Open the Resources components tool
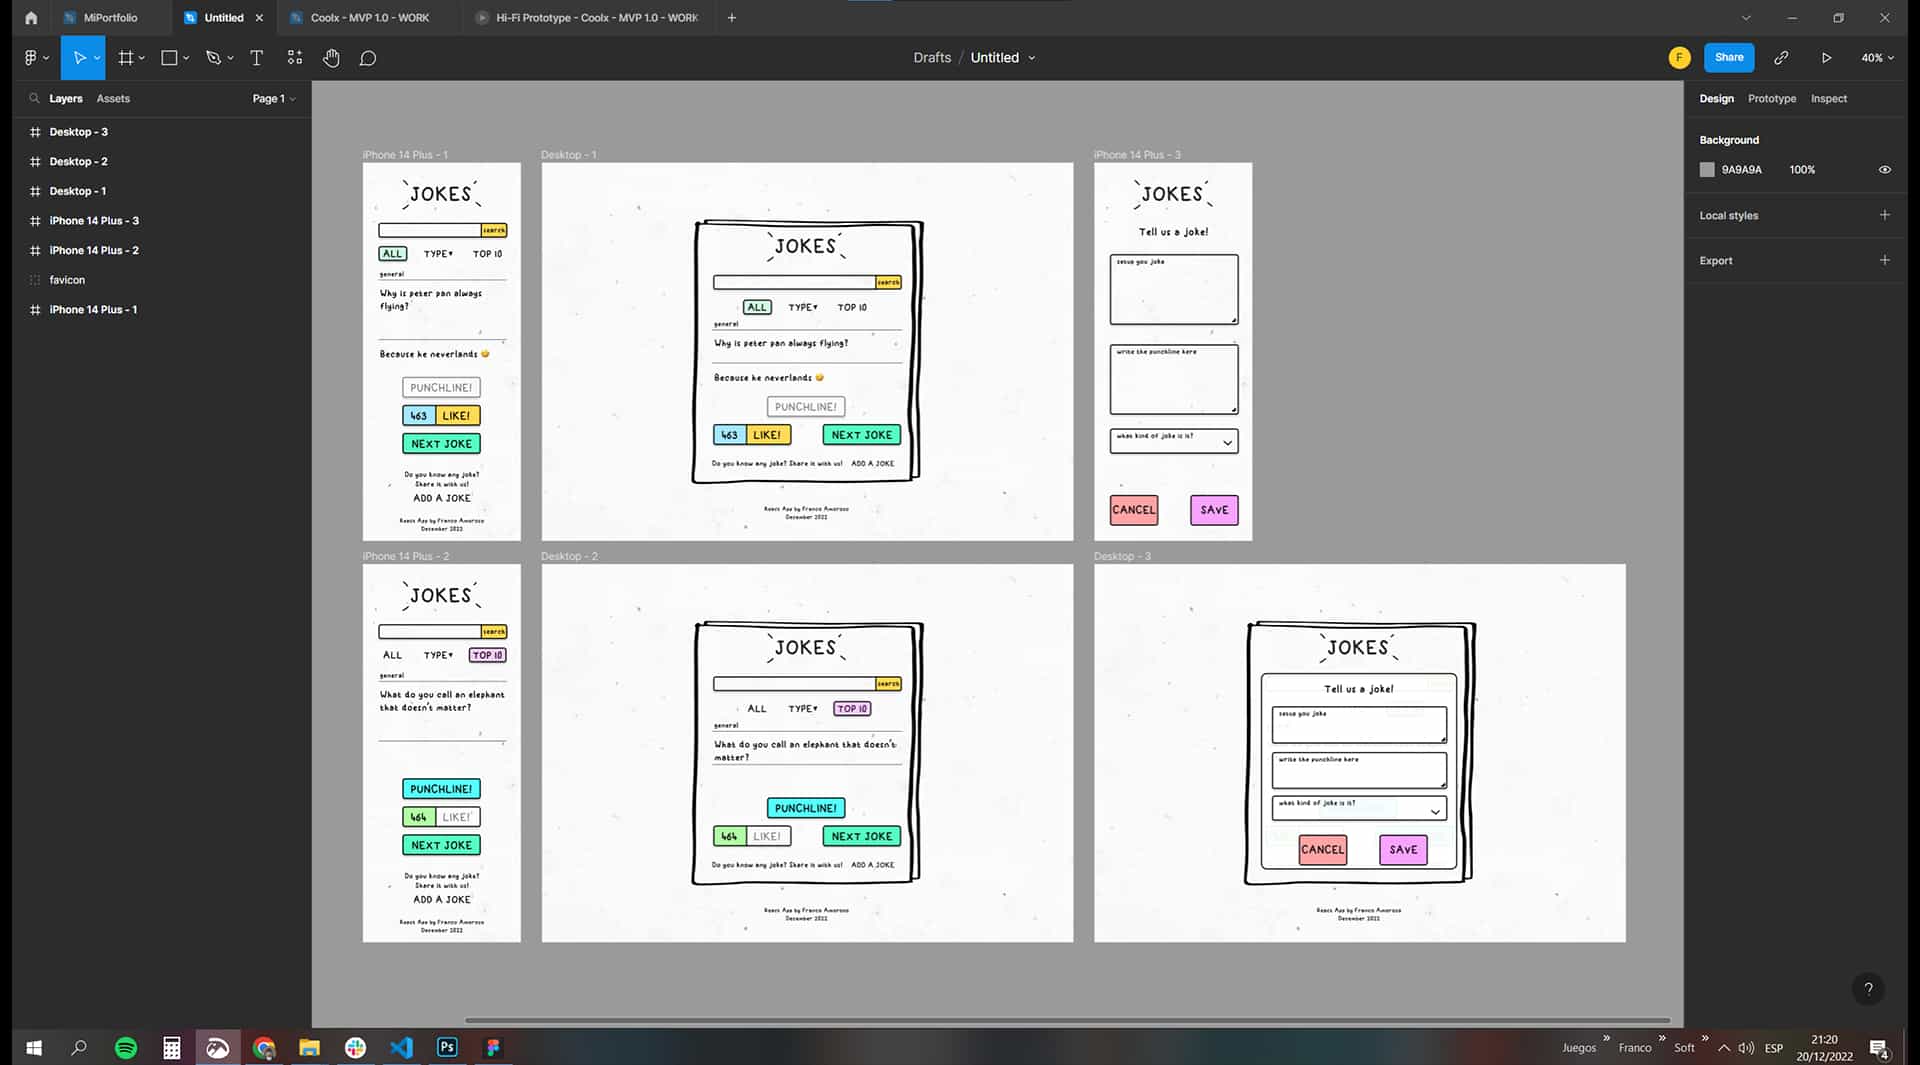The height and width of the screenshot is (1065, 1920). pos(294,58)
